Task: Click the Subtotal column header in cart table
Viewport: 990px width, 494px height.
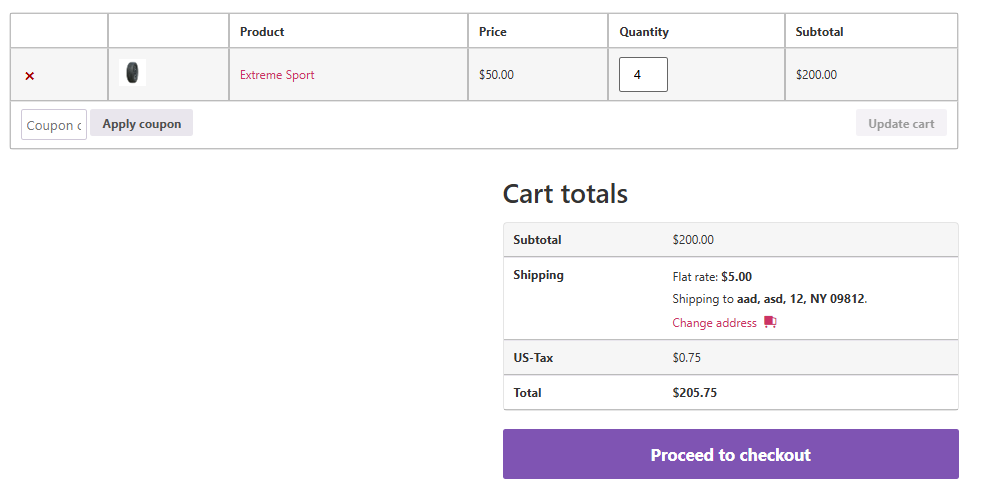Action: point(819,32)
